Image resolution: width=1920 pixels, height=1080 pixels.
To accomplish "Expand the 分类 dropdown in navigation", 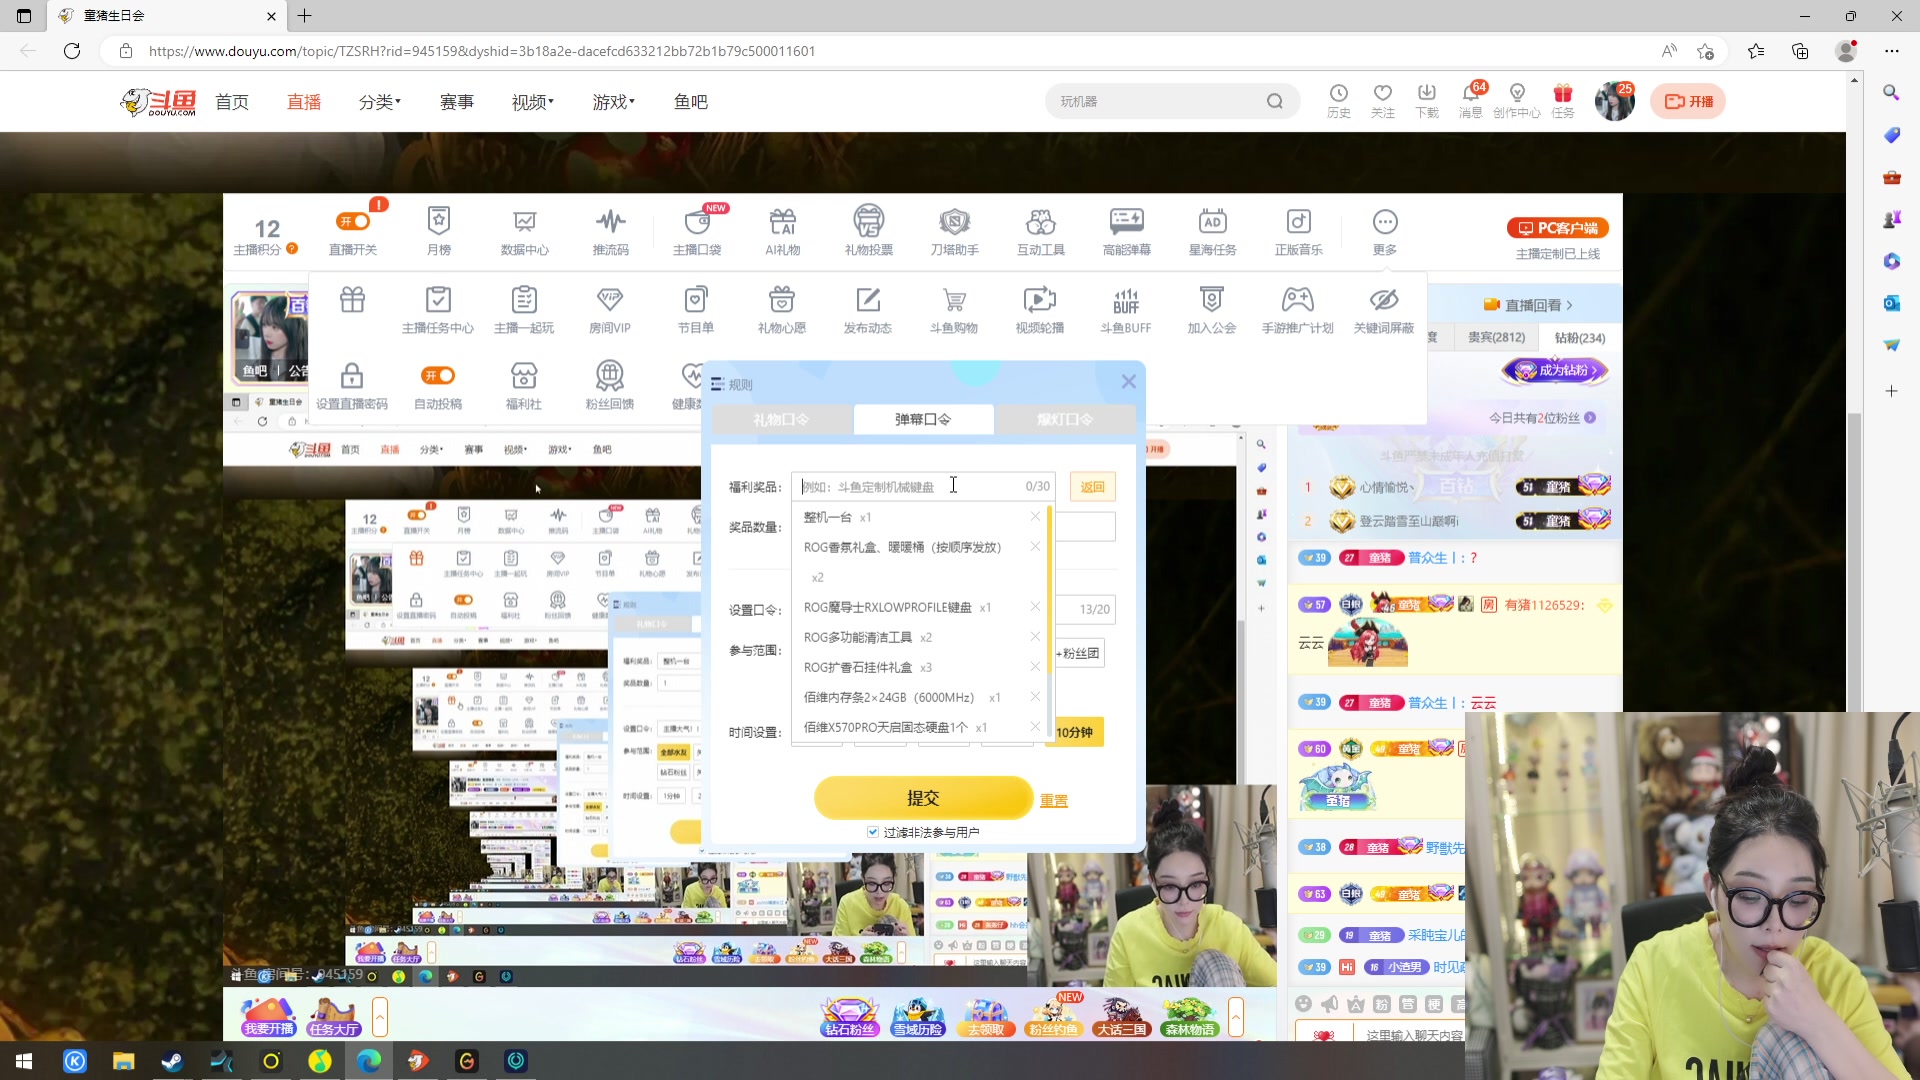I will click(x=380, y=101).
